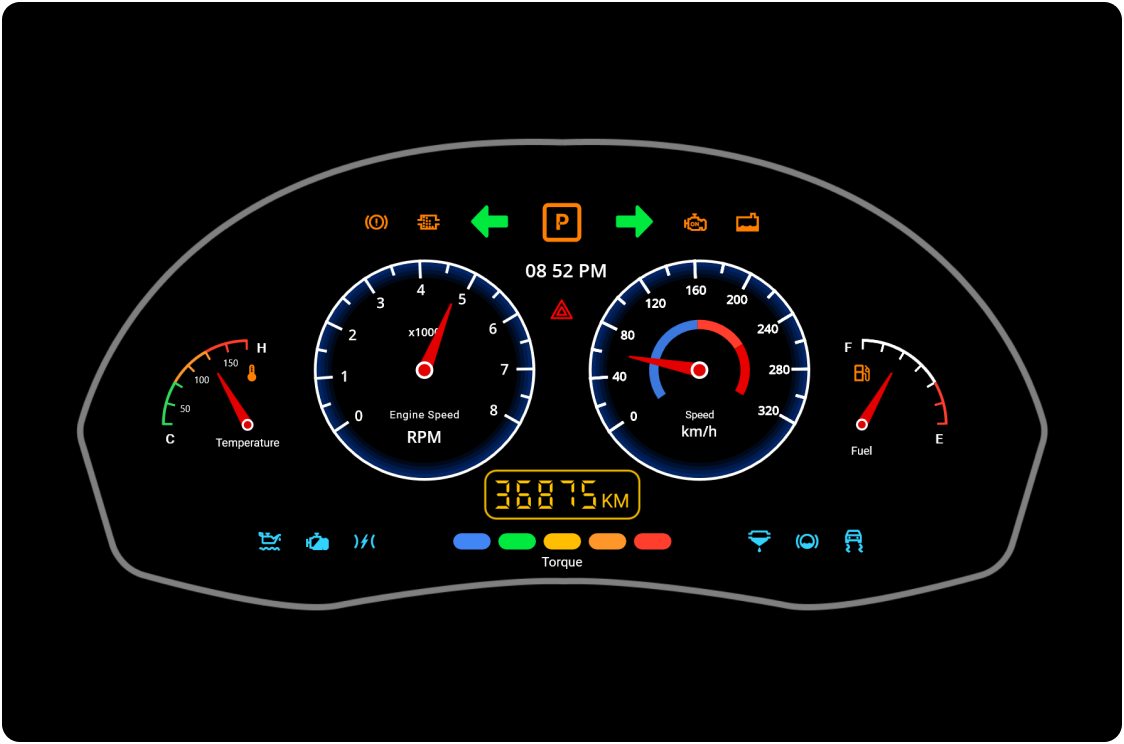Click the C label on temperature gauge

[x=170, y=439]
